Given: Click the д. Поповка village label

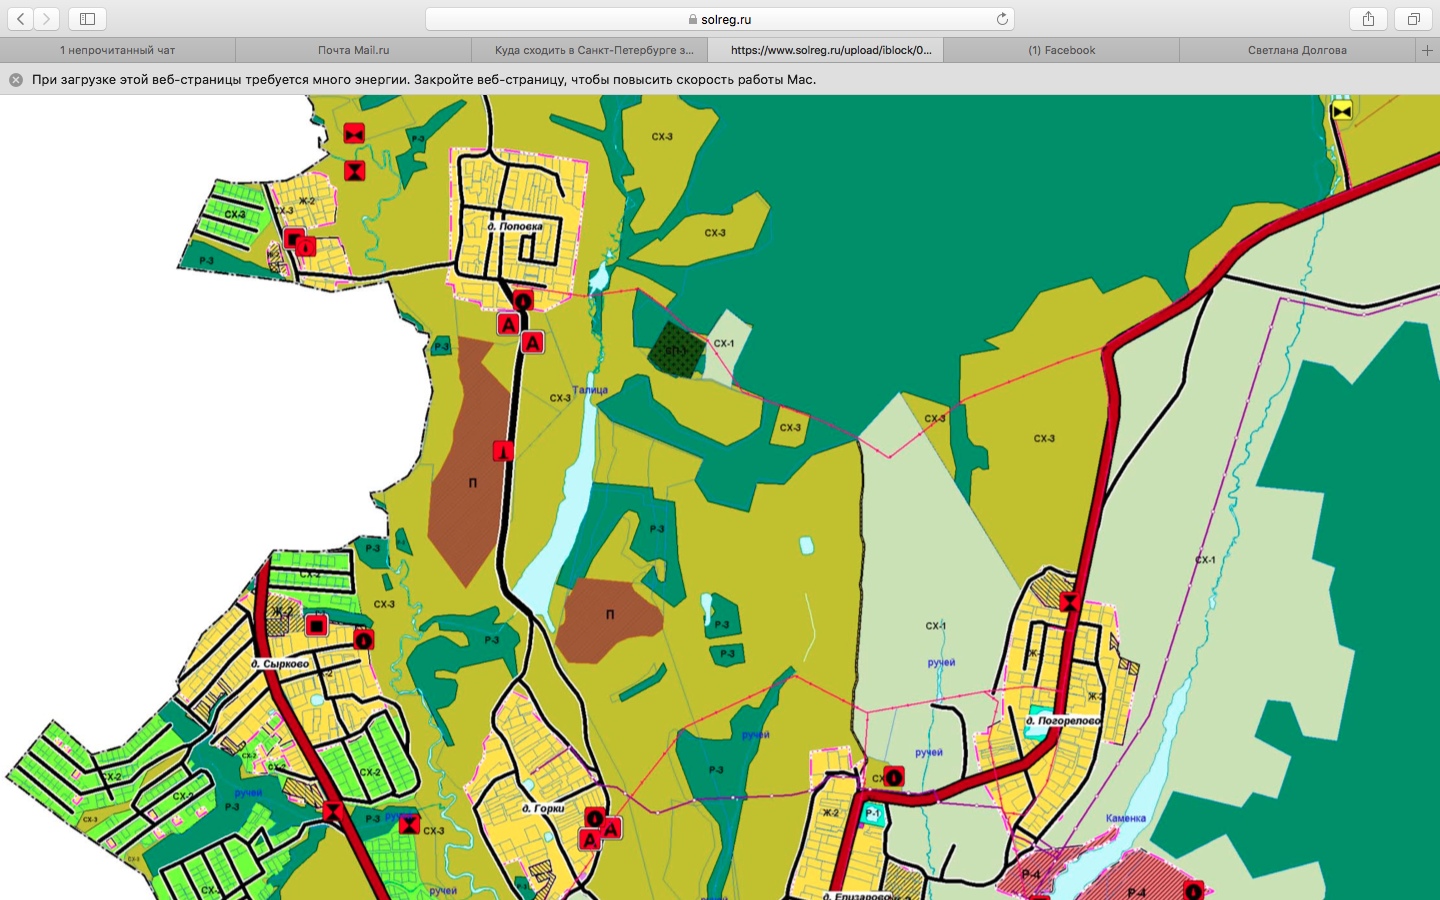Looking at the screenshot, I should tap(515, 227).
